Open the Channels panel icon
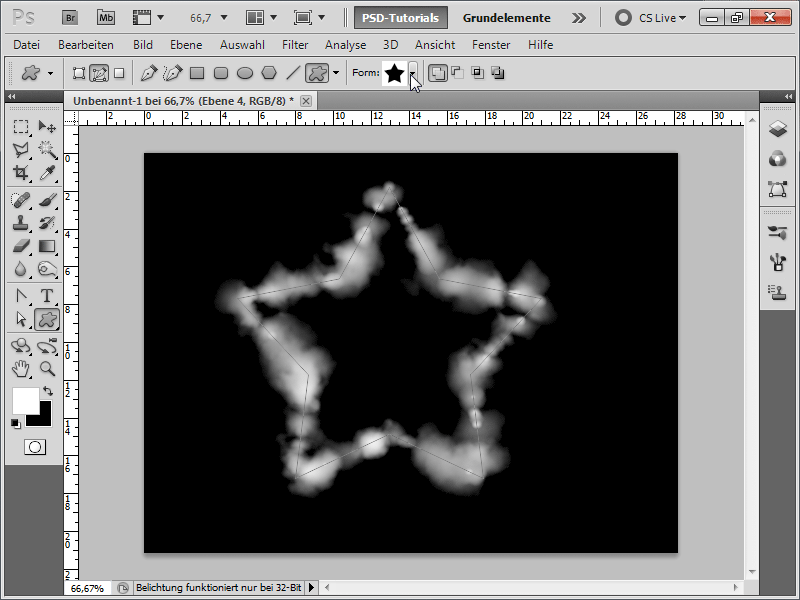800x600 pixels. 778,159
